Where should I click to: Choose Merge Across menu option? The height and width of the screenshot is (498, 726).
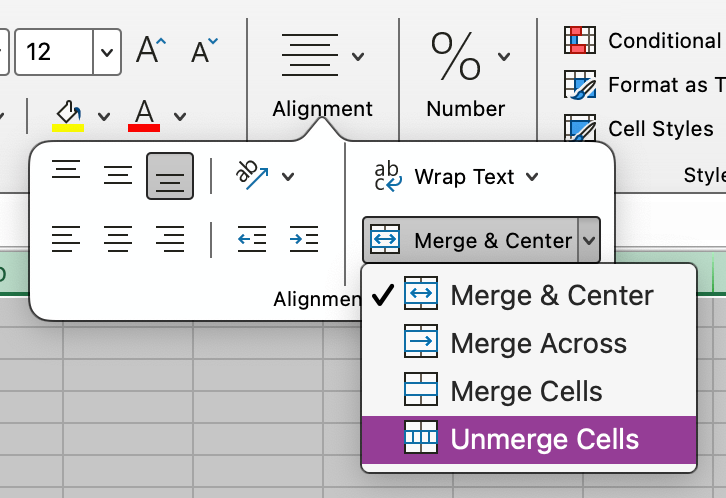click(538, 344)
